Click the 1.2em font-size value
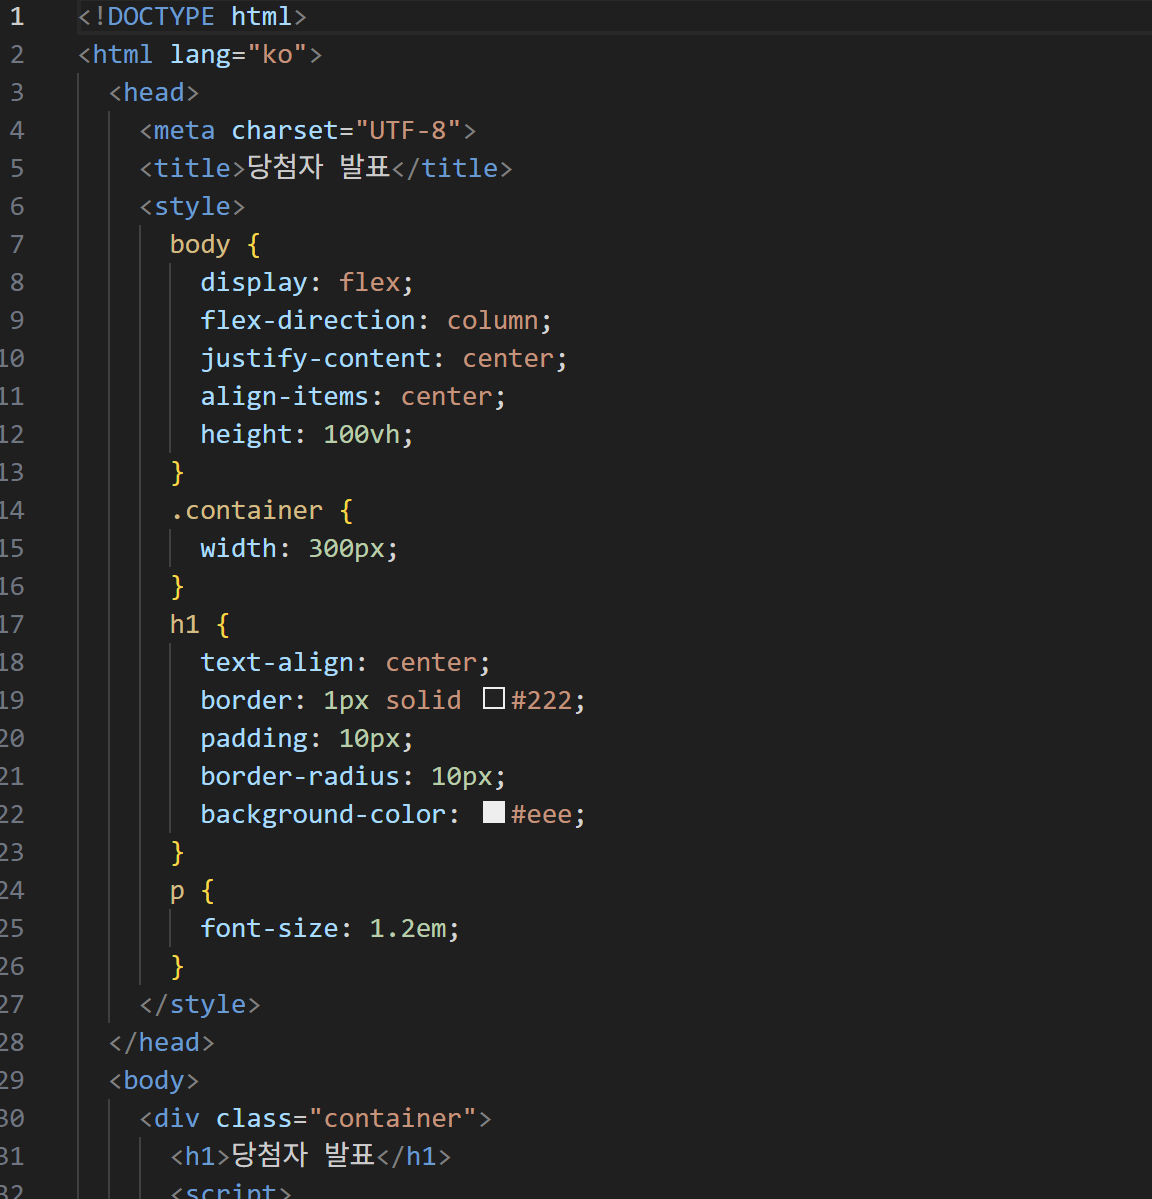 click(408, 928)
